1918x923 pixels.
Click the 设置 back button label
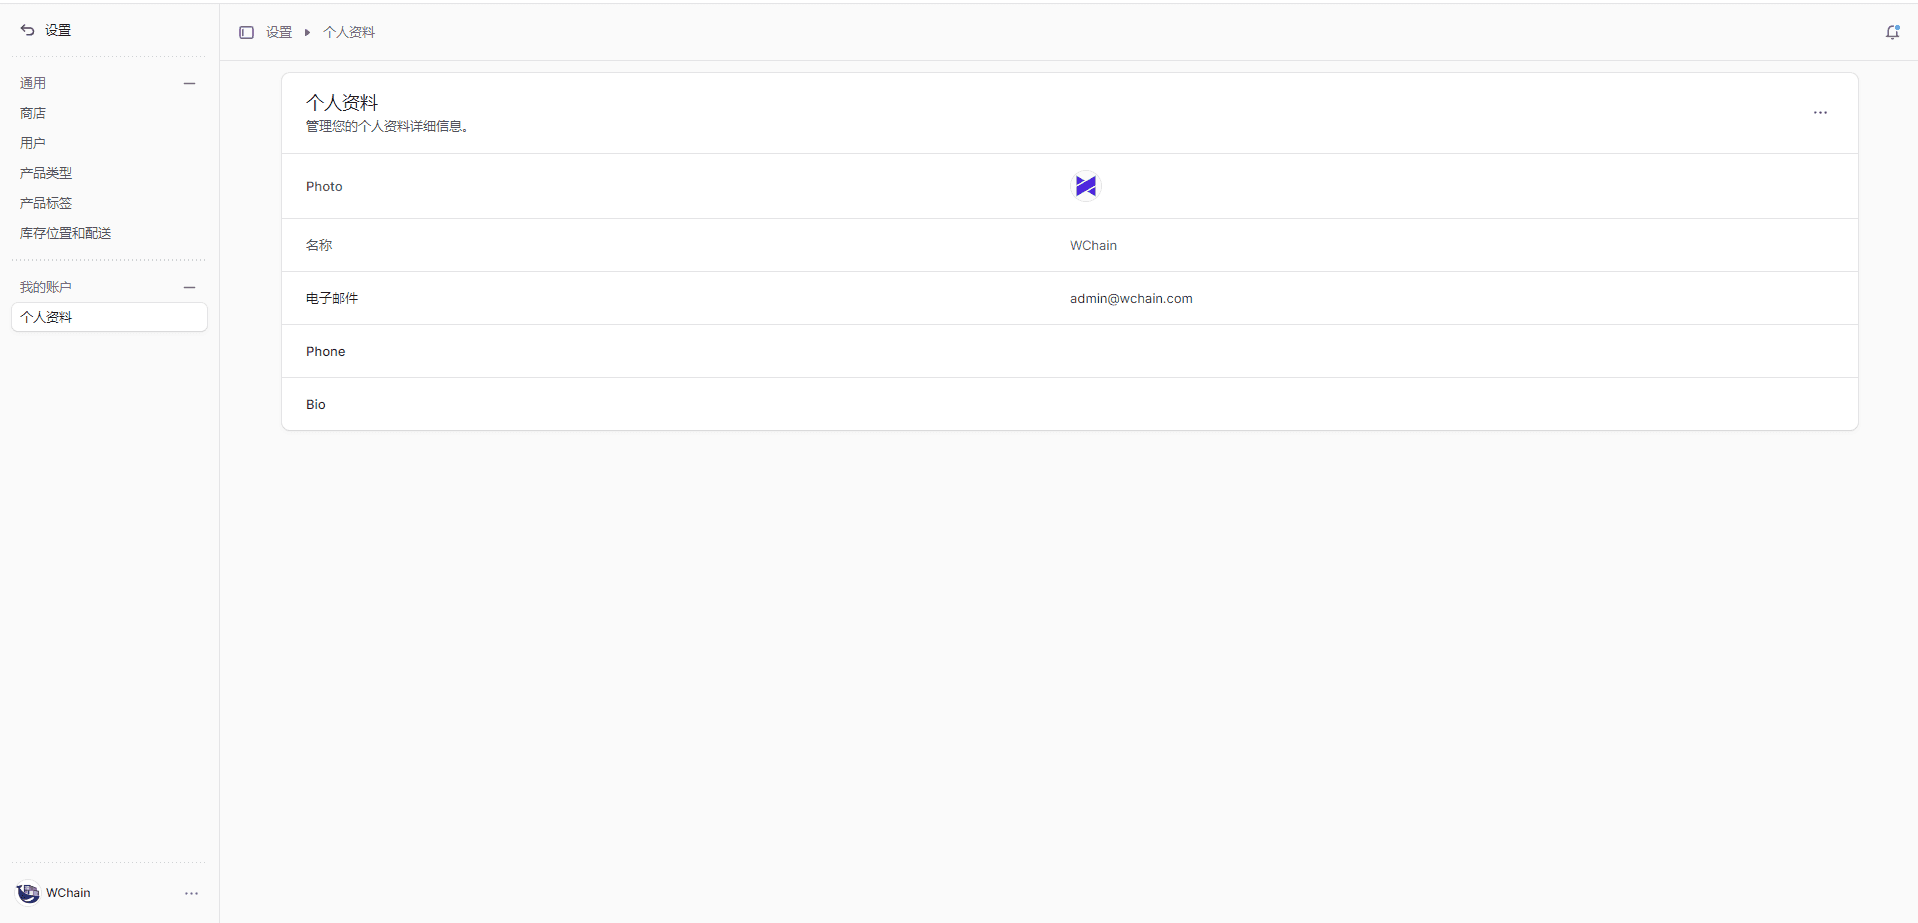pyautogui.click(x=58, y=30)
